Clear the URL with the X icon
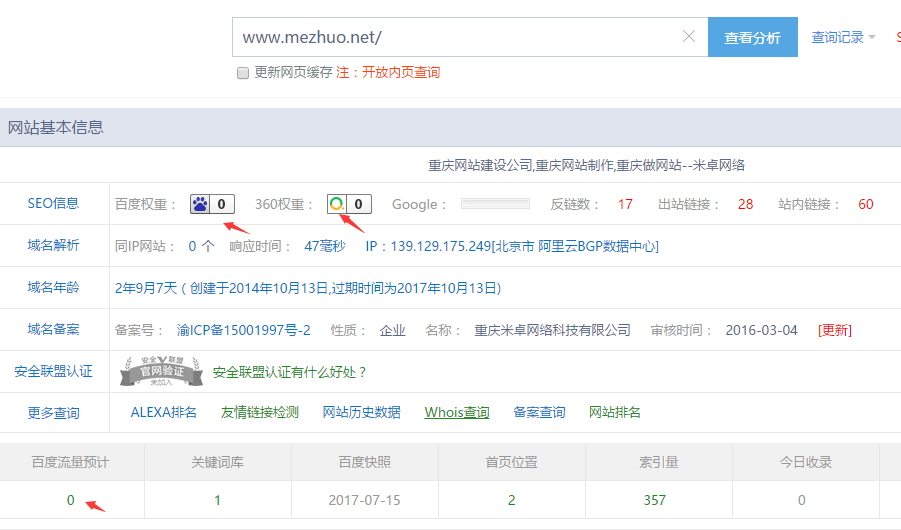Image resolution: width=901 pixels, height=530 pixels. (689, 37)
